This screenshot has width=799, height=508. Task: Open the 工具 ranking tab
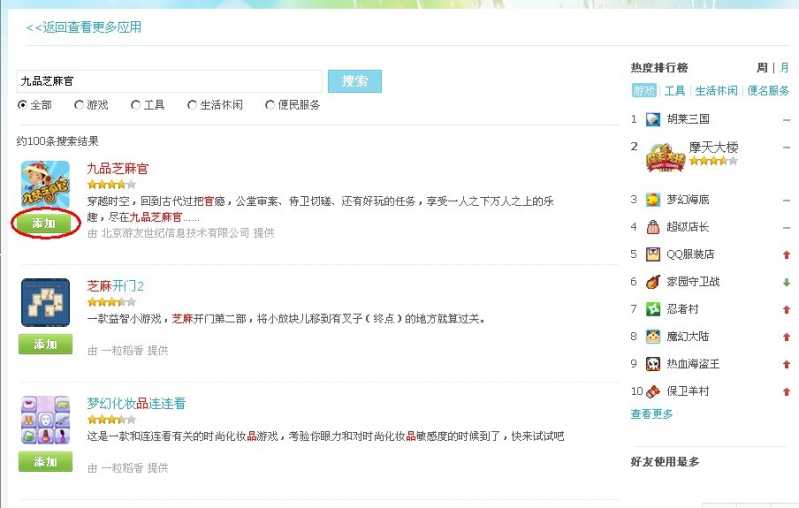click(675, 91)
